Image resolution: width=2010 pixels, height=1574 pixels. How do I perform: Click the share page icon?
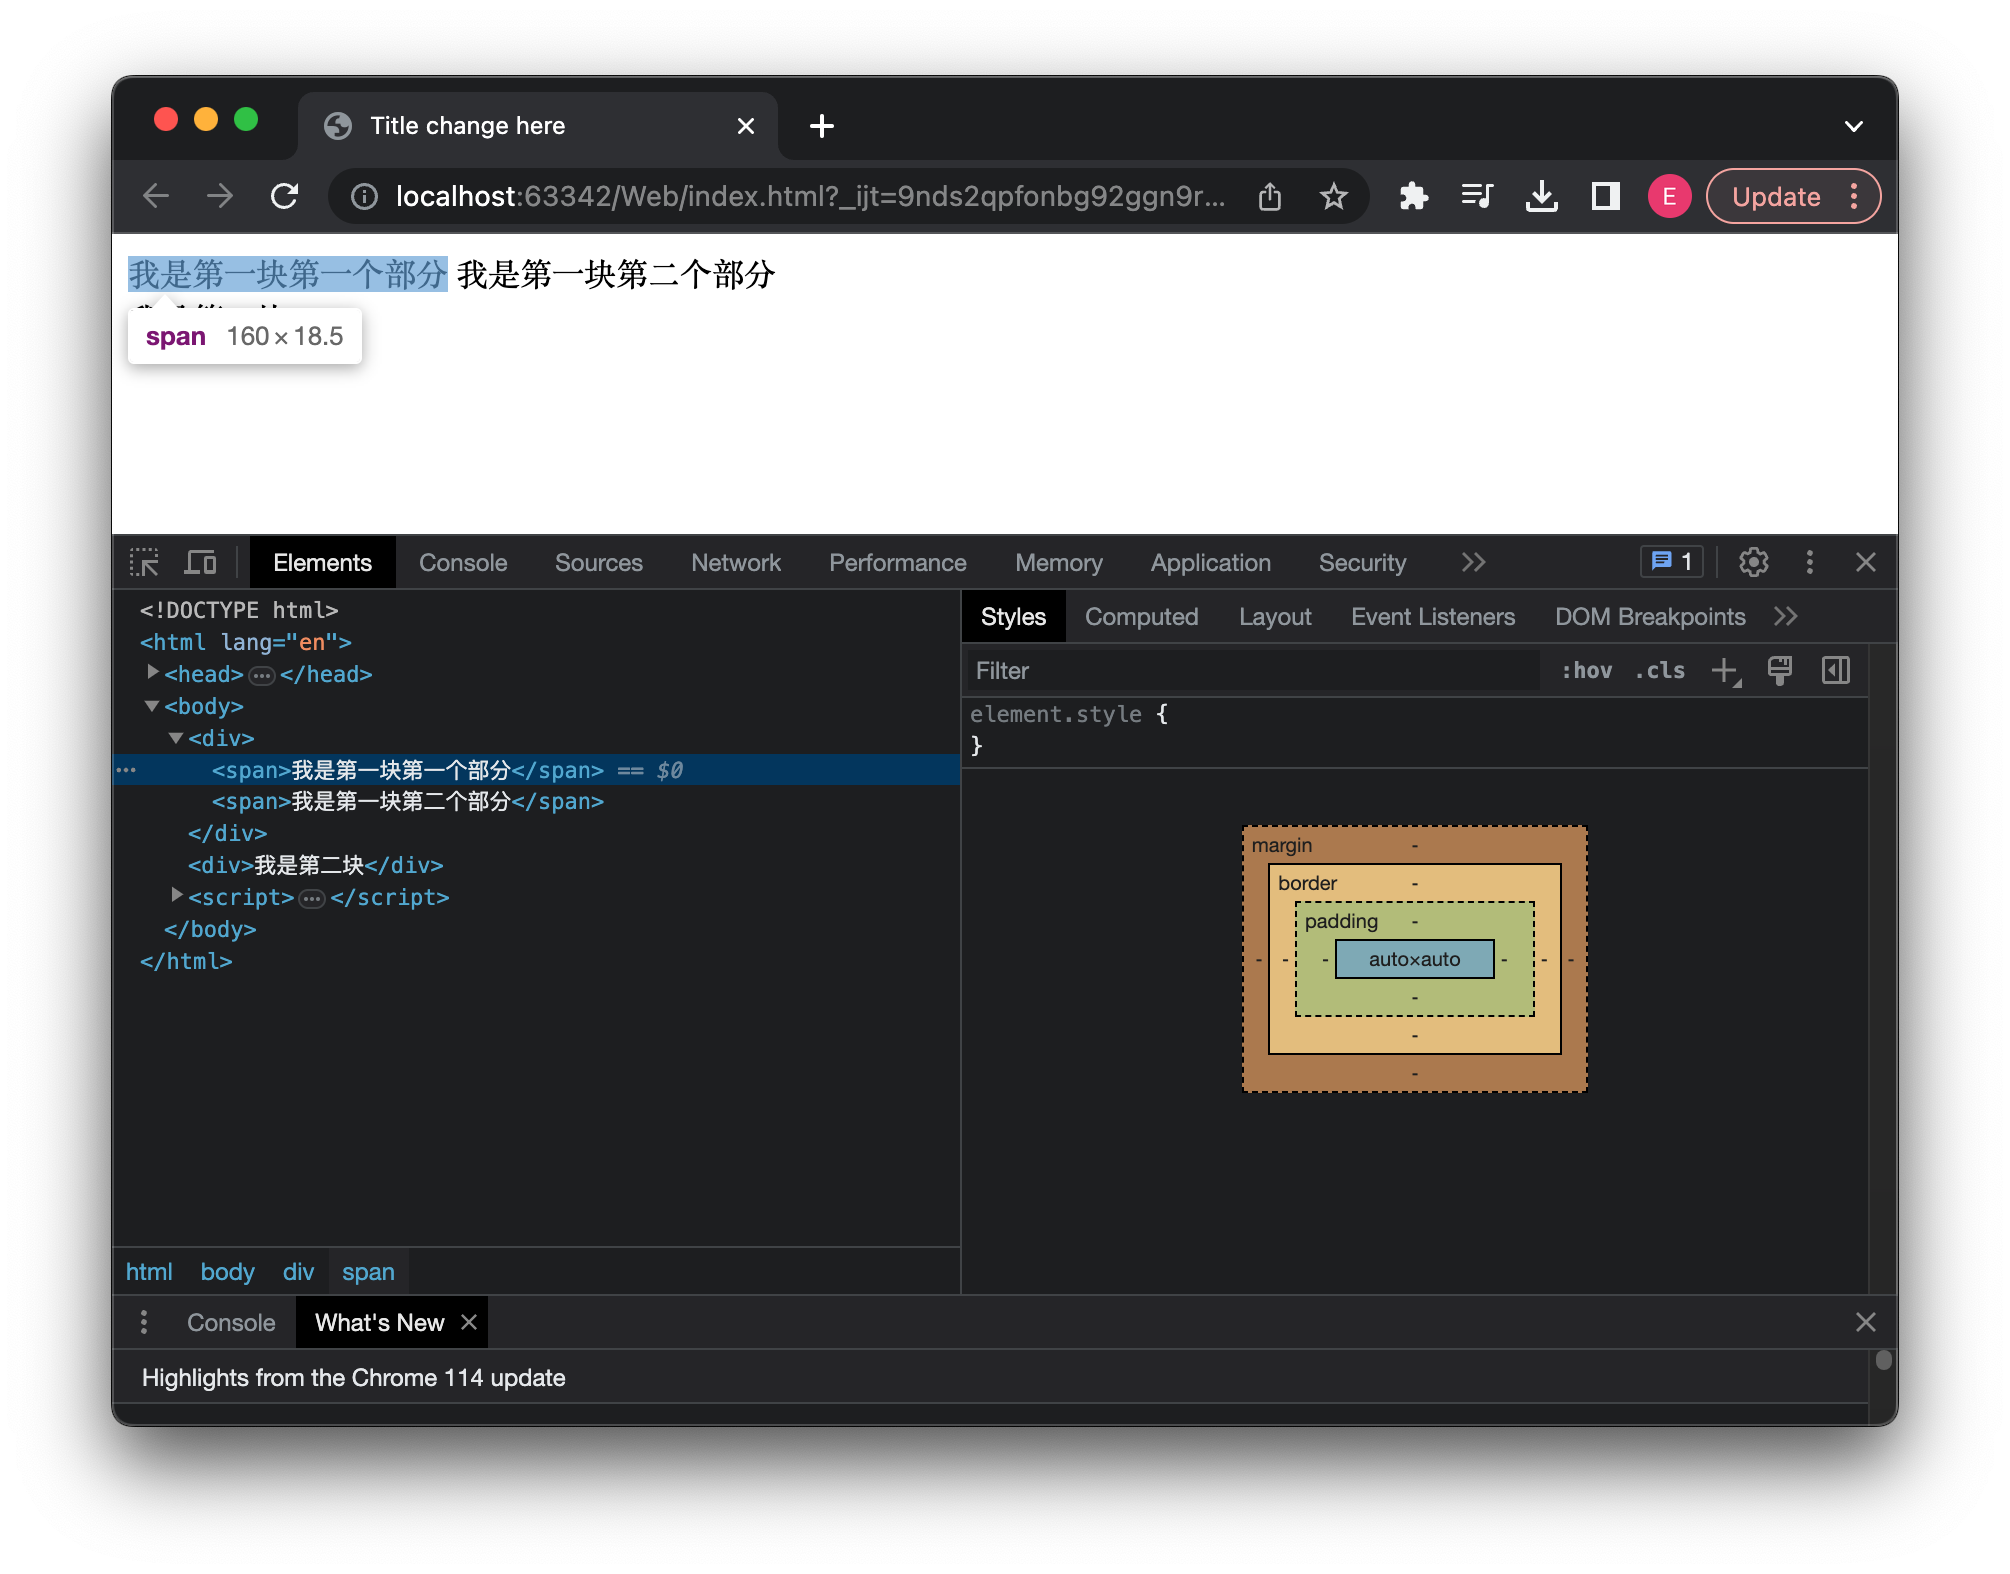coord(1270,197)
